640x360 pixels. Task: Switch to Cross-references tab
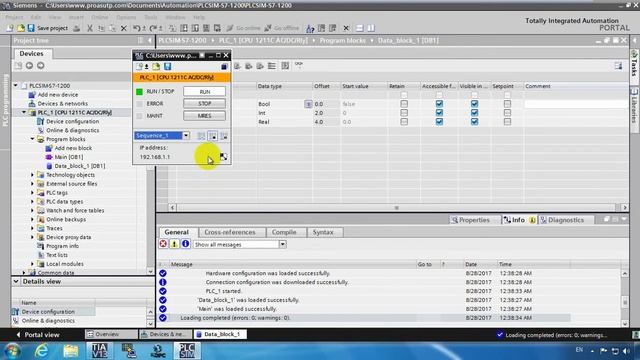[x=230, y=232]
